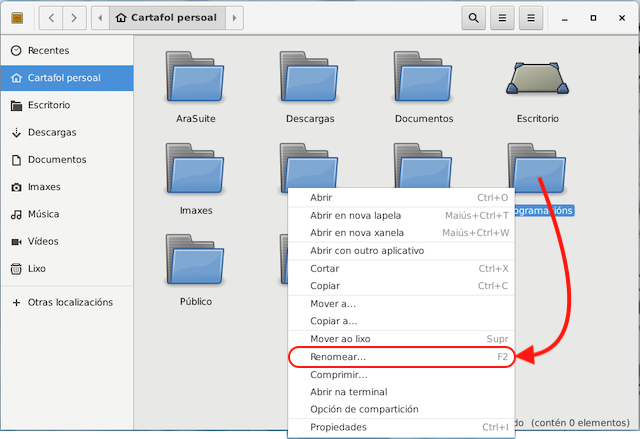Go to Recentes in sidebar
The height and width of the screenshot is (439, 640).
(48, 50)
